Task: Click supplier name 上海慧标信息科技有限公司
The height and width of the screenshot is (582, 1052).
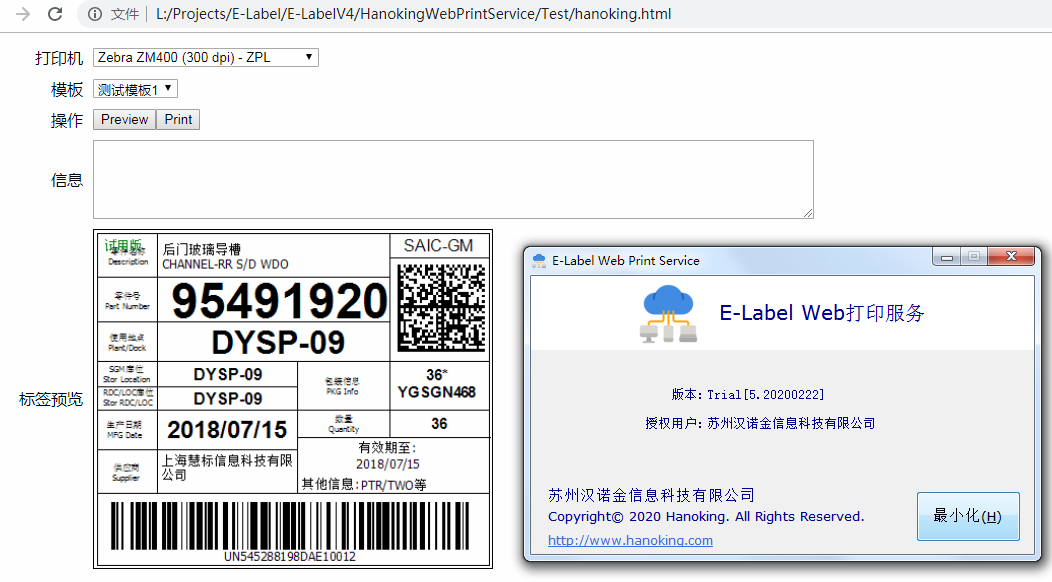Action: click(227, 467)
